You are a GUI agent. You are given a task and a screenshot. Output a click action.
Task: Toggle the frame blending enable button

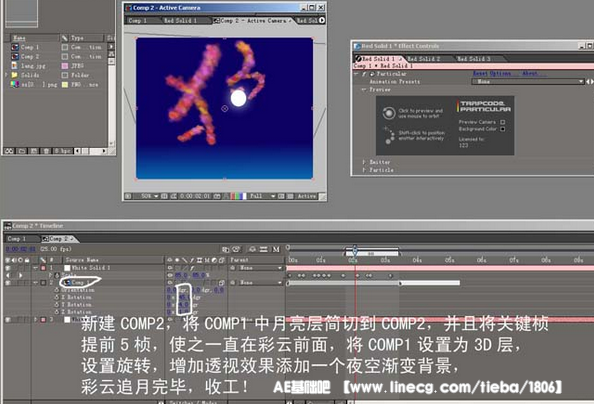click(x=264, y=249)
